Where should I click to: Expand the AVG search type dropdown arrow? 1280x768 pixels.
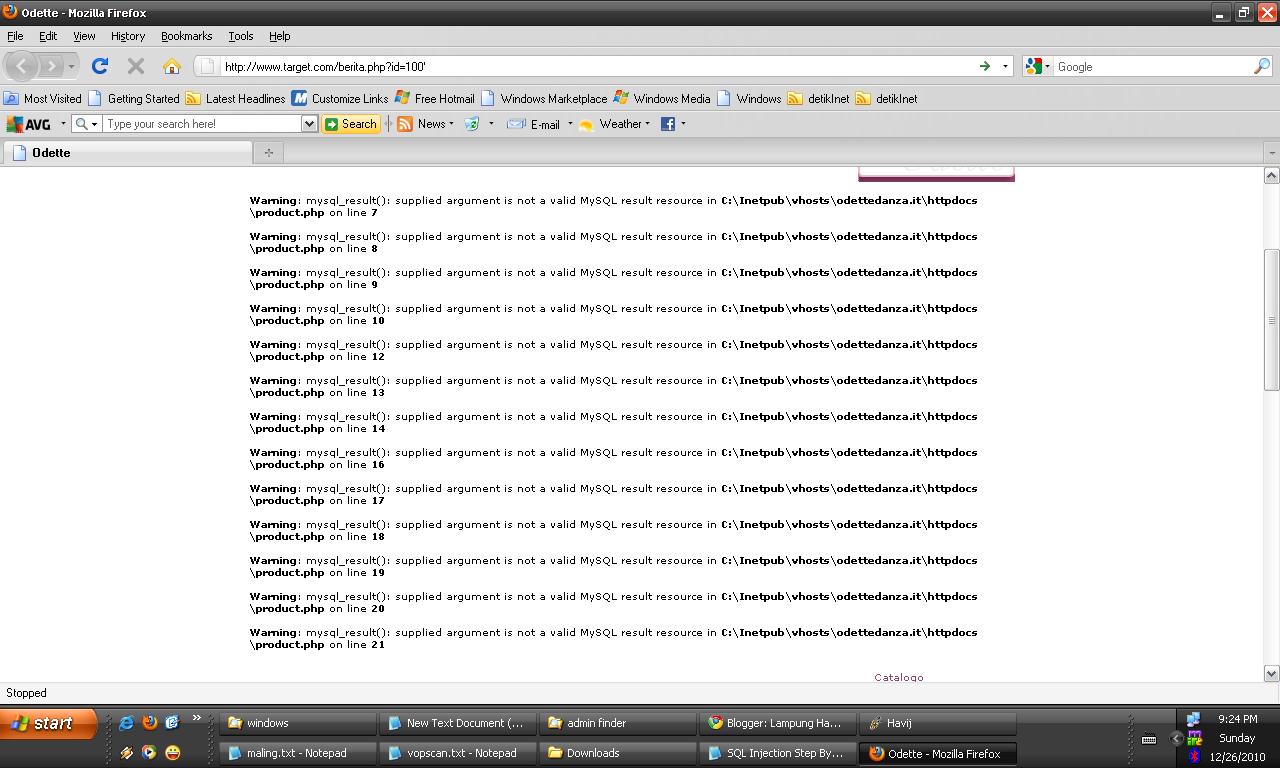(x=95, y=124)
